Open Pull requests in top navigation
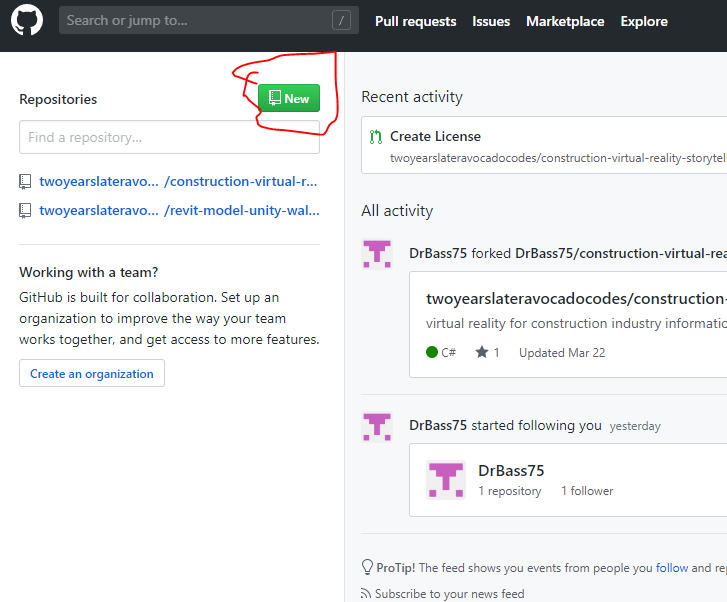 coord(415,21)
